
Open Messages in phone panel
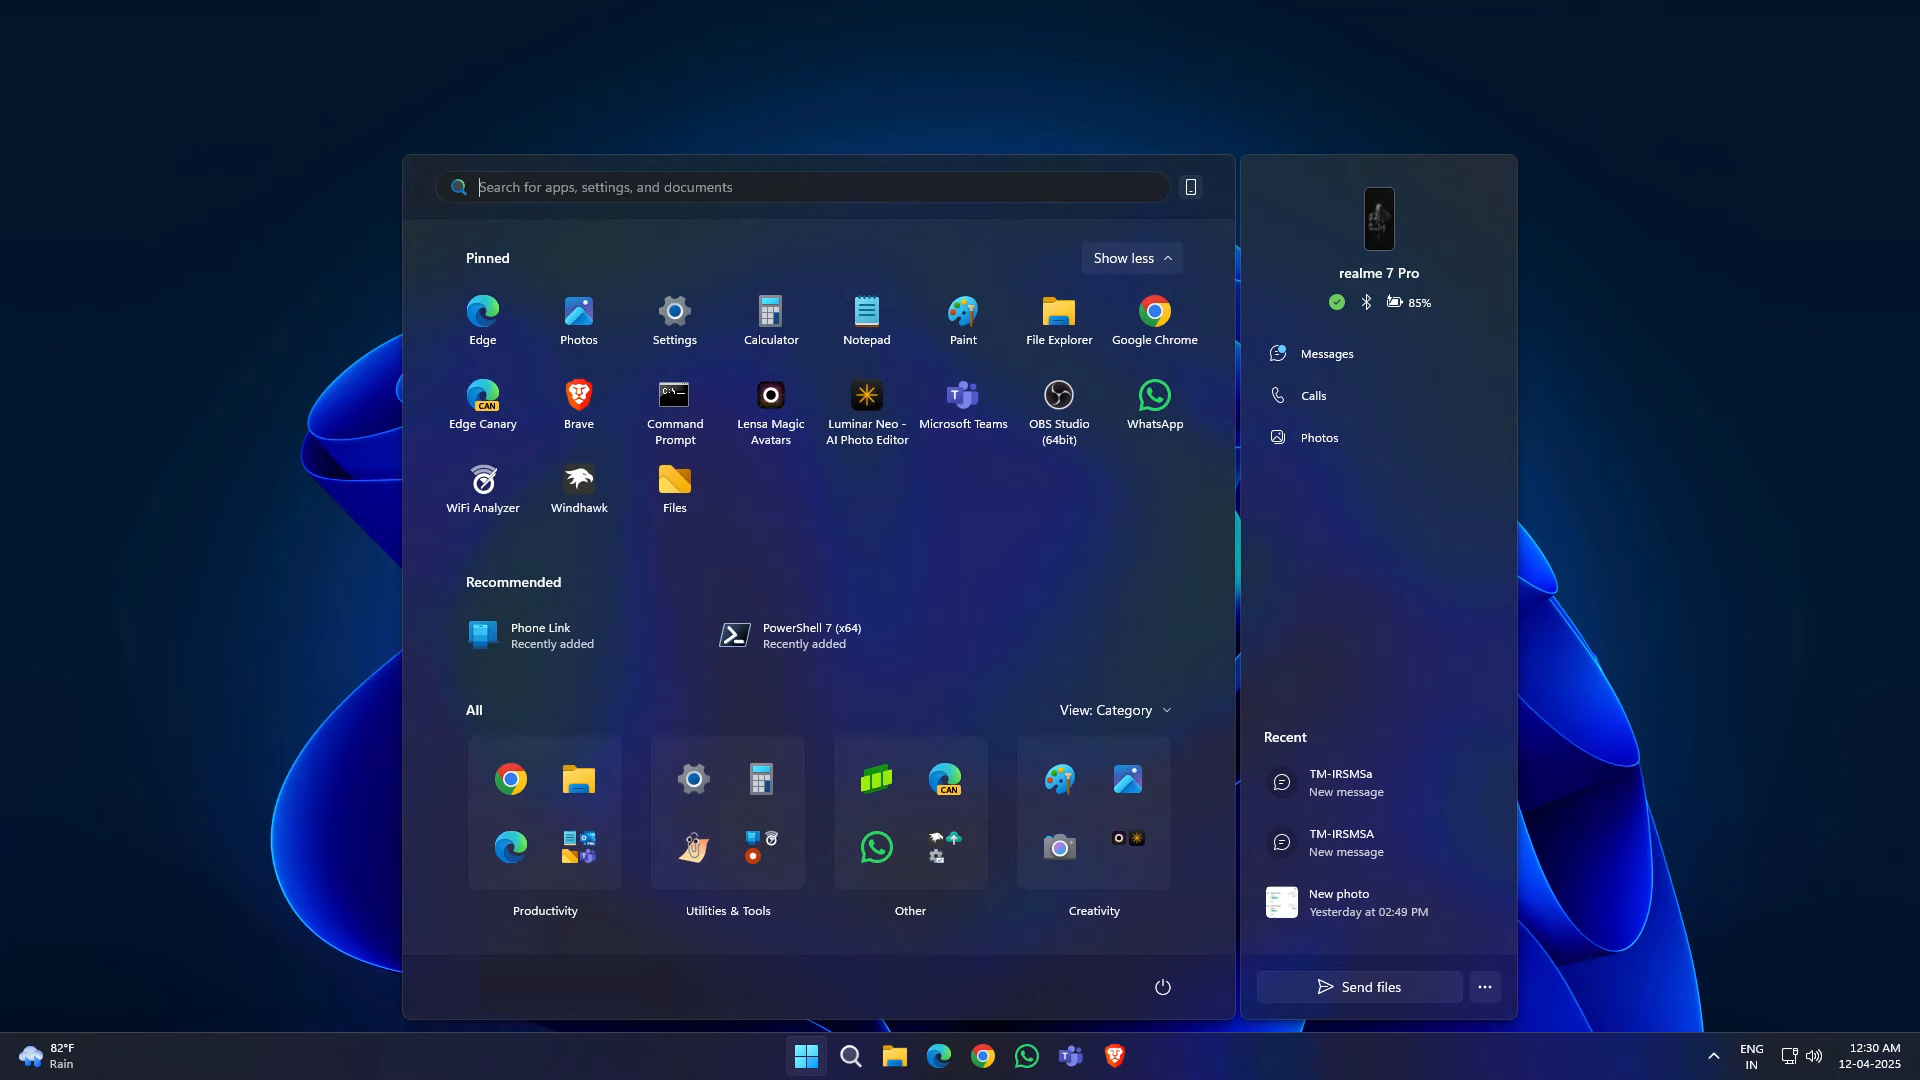tap(1326, 354)
